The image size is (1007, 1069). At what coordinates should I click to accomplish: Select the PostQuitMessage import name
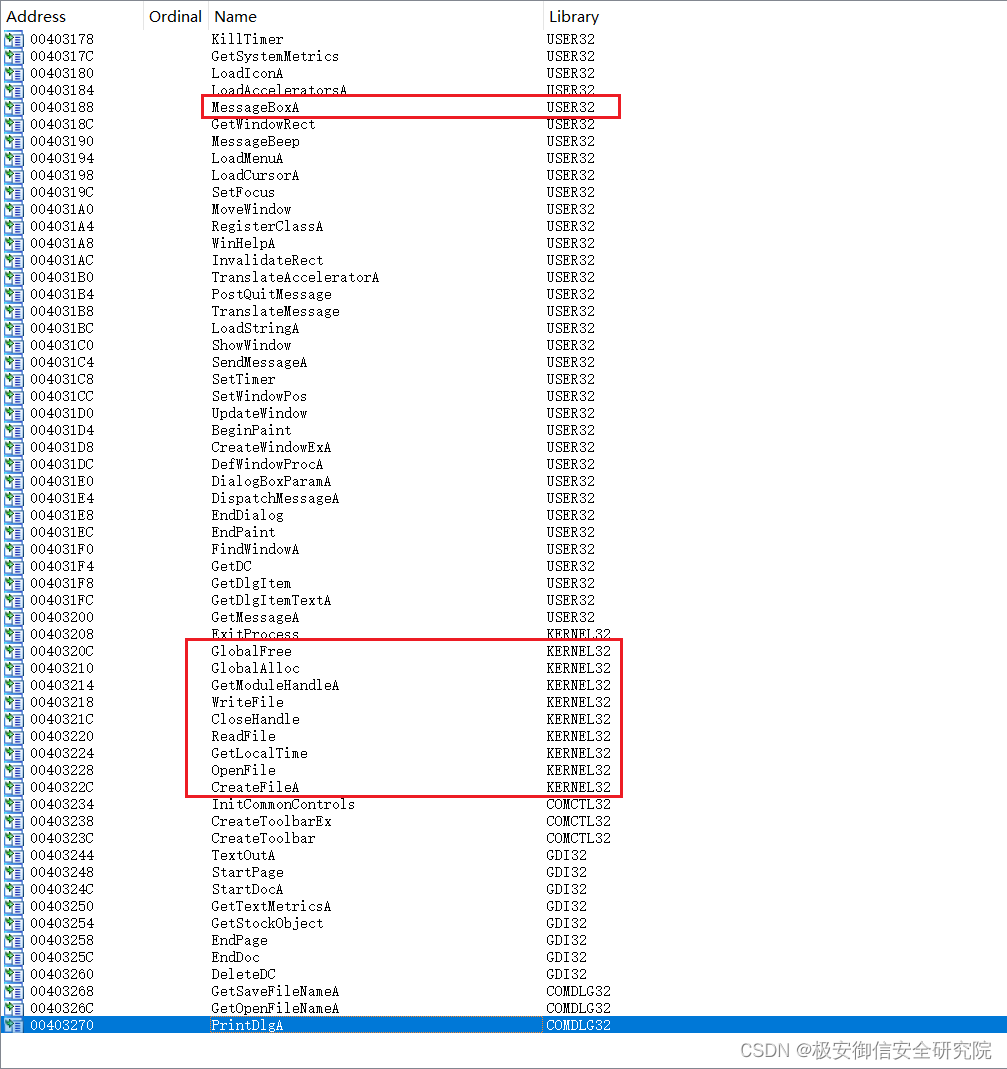tap(271, 295)
